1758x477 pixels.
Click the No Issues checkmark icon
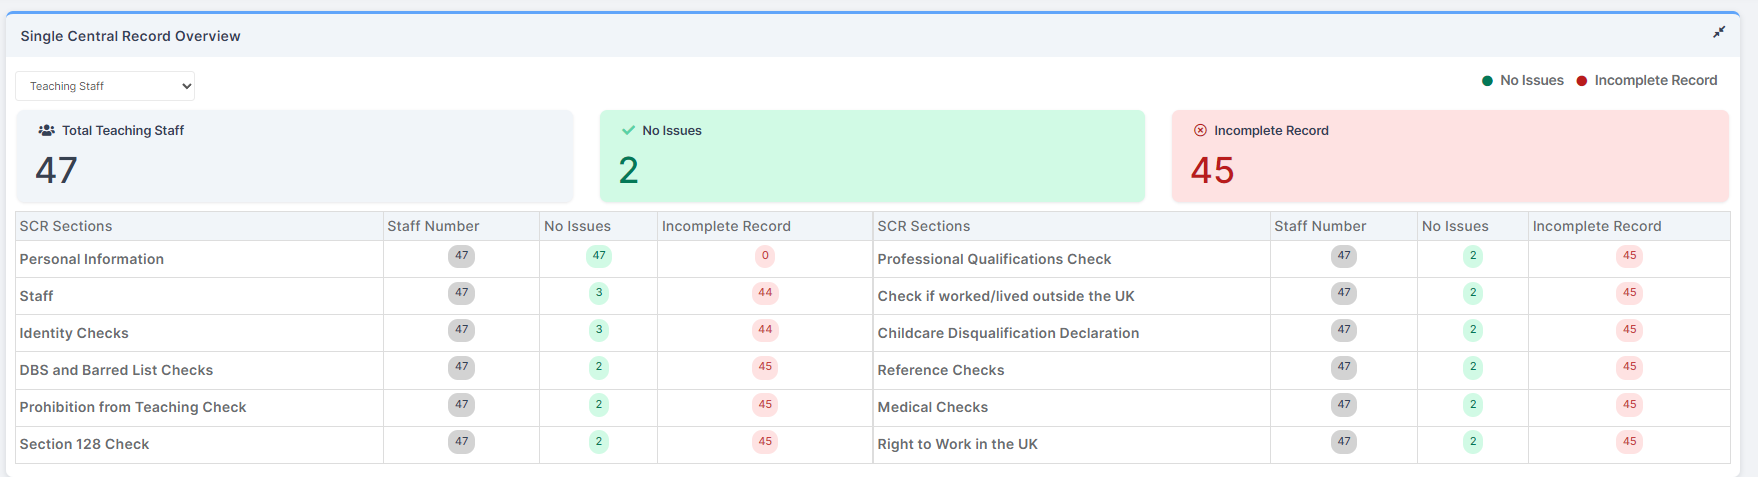(x=628, y=130)
